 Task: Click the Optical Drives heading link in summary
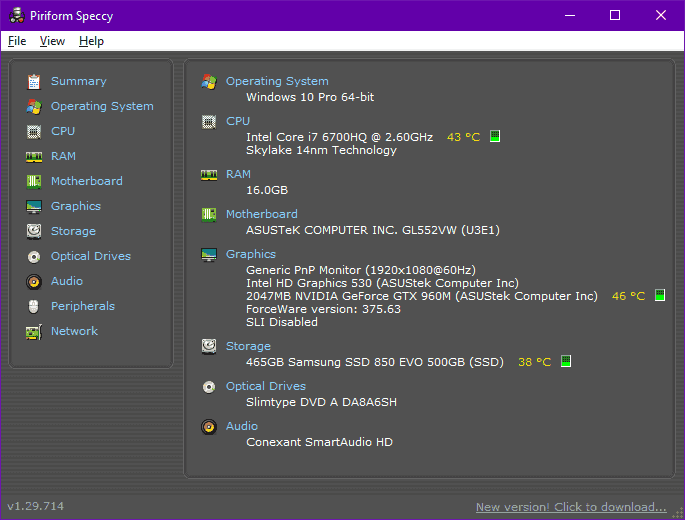pos(266,386)
